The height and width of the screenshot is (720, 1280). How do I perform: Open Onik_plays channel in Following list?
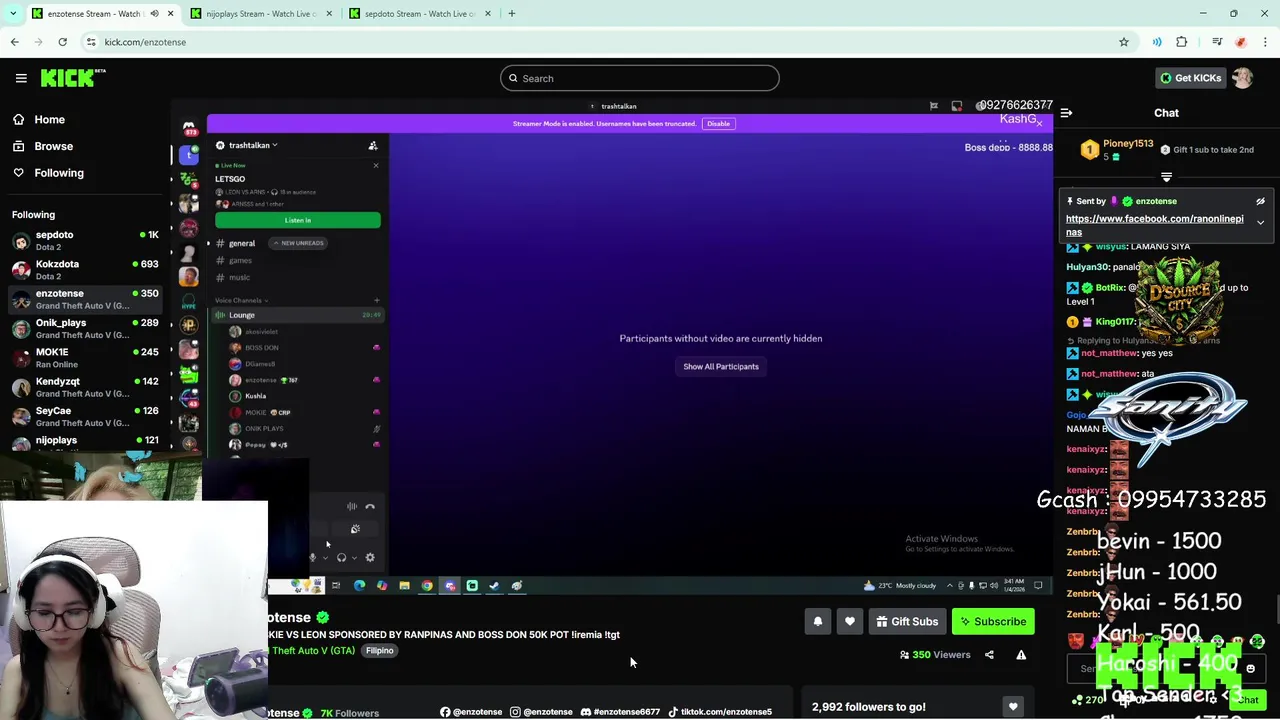click(85, 328)
